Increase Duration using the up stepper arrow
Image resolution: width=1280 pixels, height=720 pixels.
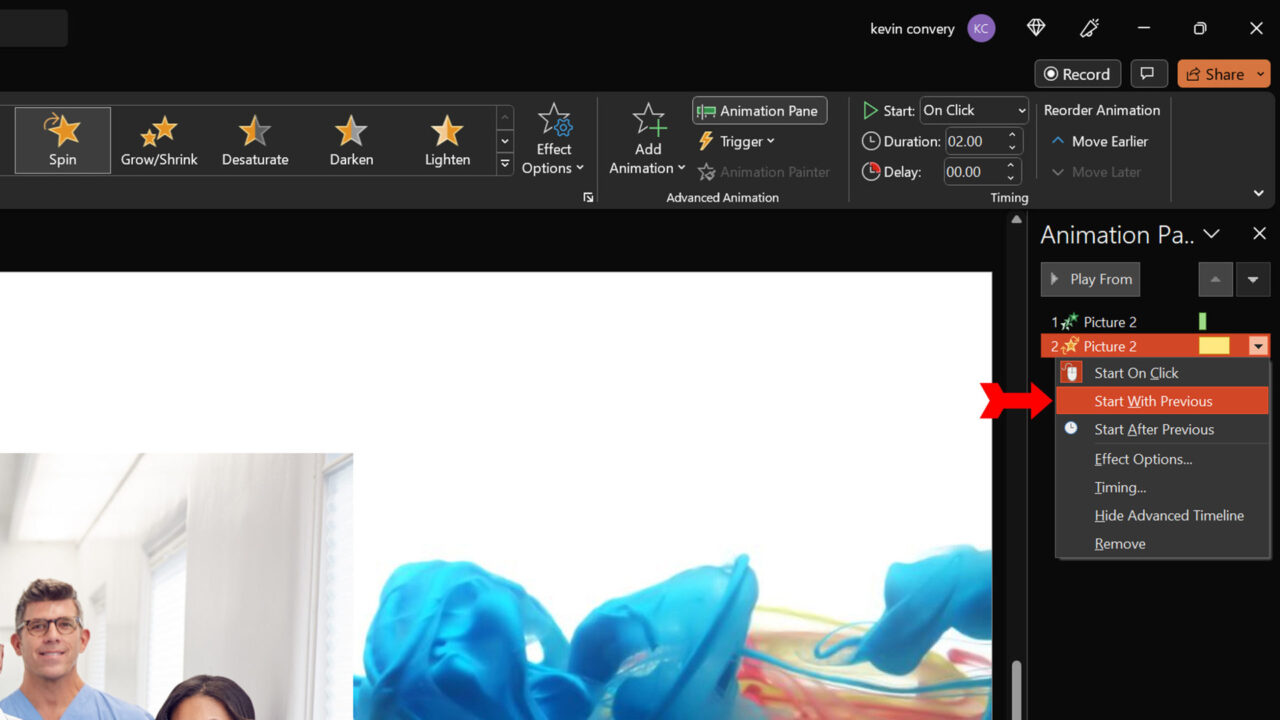tap(1011, 134)
